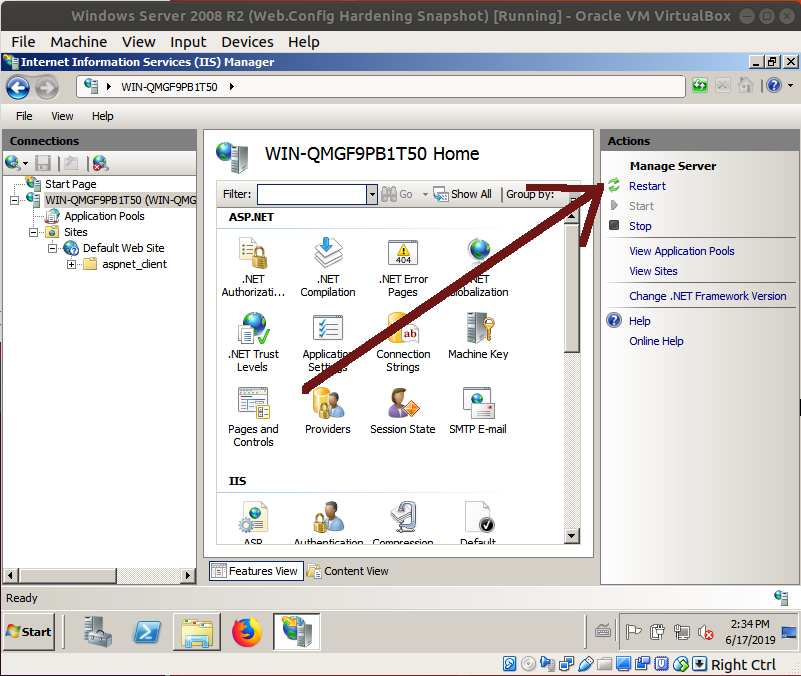Refresh the page using the green toolbar icon

[700, 85]
